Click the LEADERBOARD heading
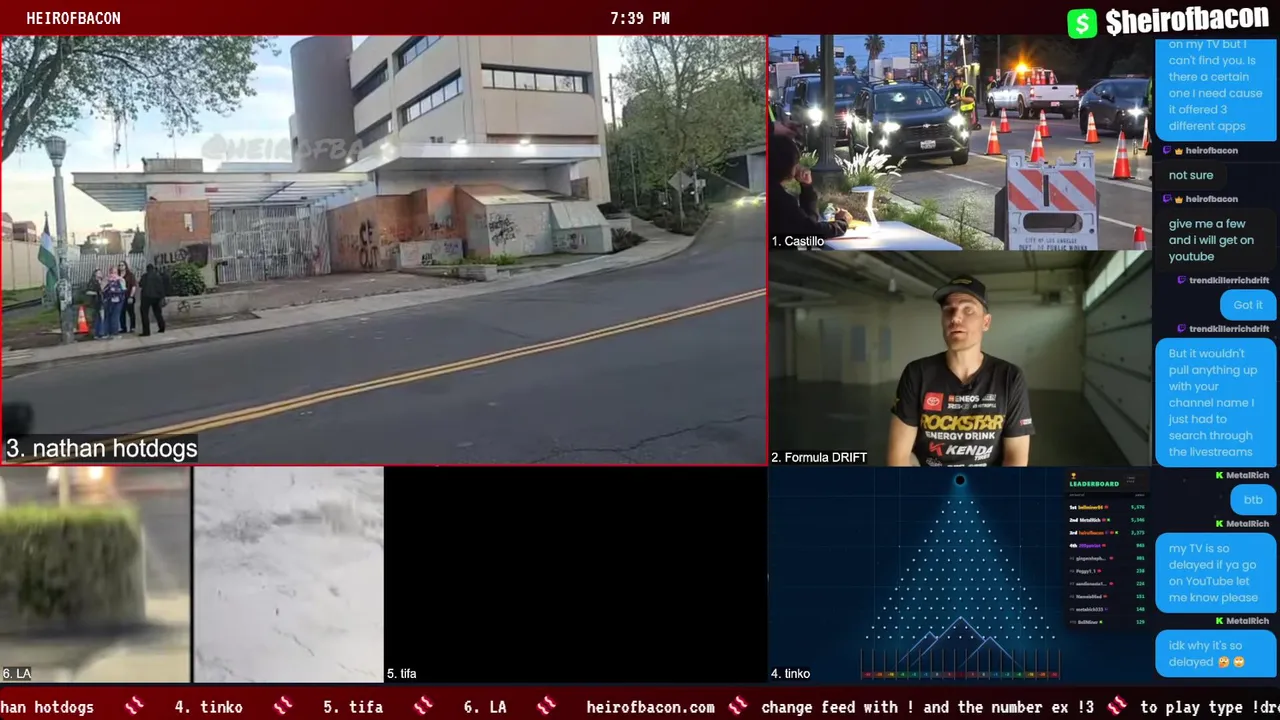Image resolution: width=1280 pixels, height=720 pixels. tap(1094, 484)
